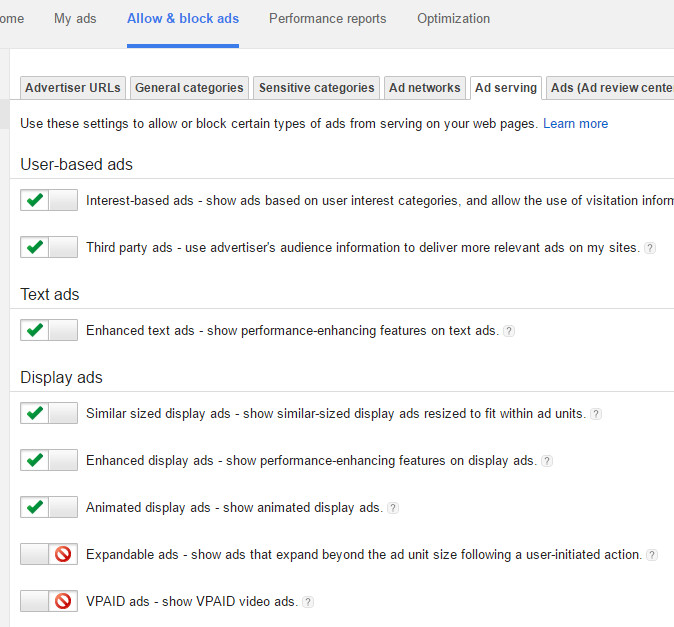Switch to the Sensitive categories tab

(316, 88)
